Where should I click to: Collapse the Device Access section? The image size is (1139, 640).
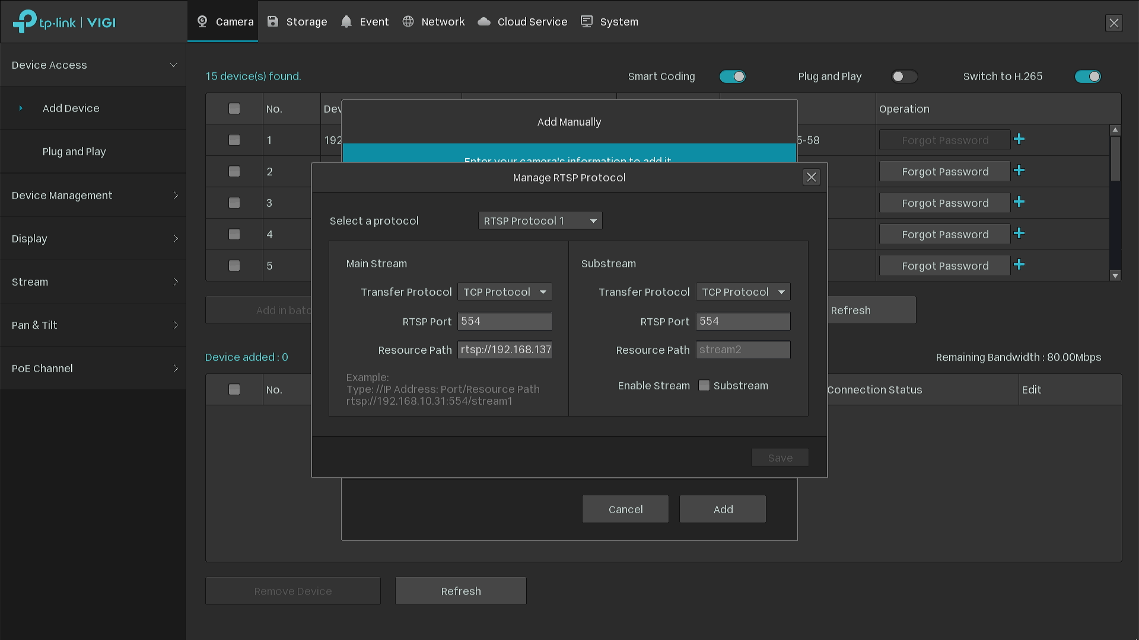coord(93,65)
